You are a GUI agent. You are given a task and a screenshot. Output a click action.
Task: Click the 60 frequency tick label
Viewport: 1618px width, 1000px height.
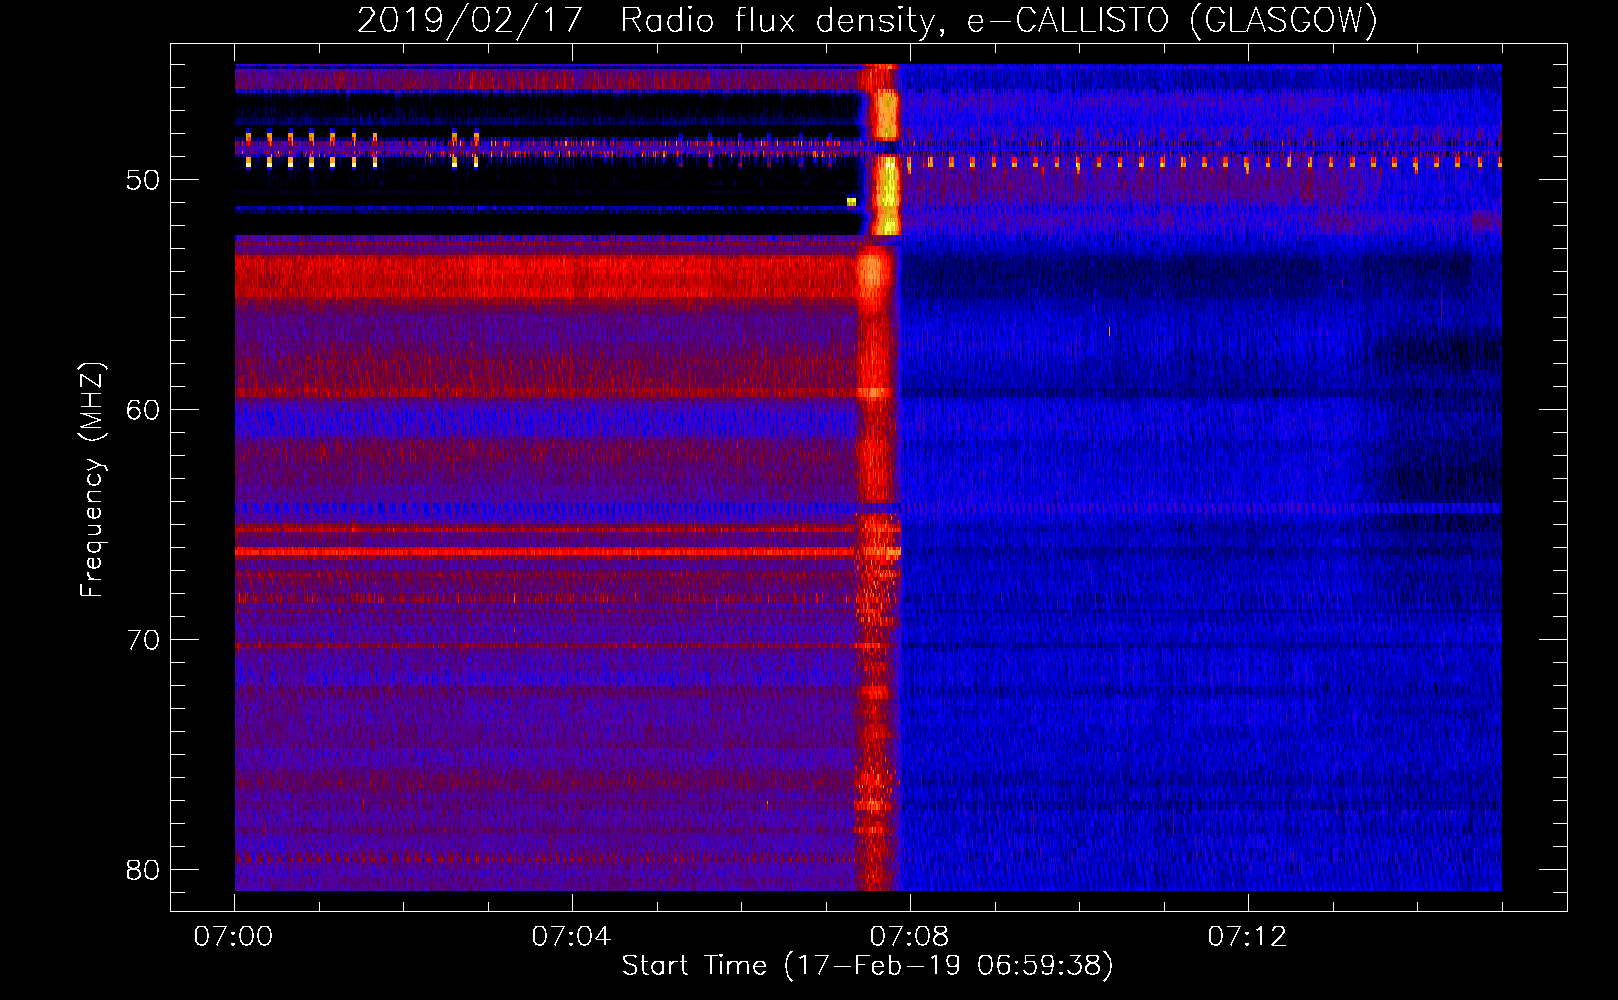[144, 410]
